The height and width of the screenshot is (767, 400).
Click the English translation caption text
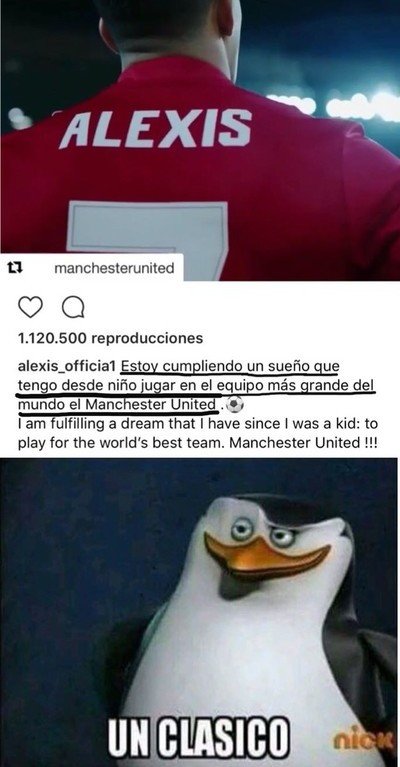coord(199,433)
